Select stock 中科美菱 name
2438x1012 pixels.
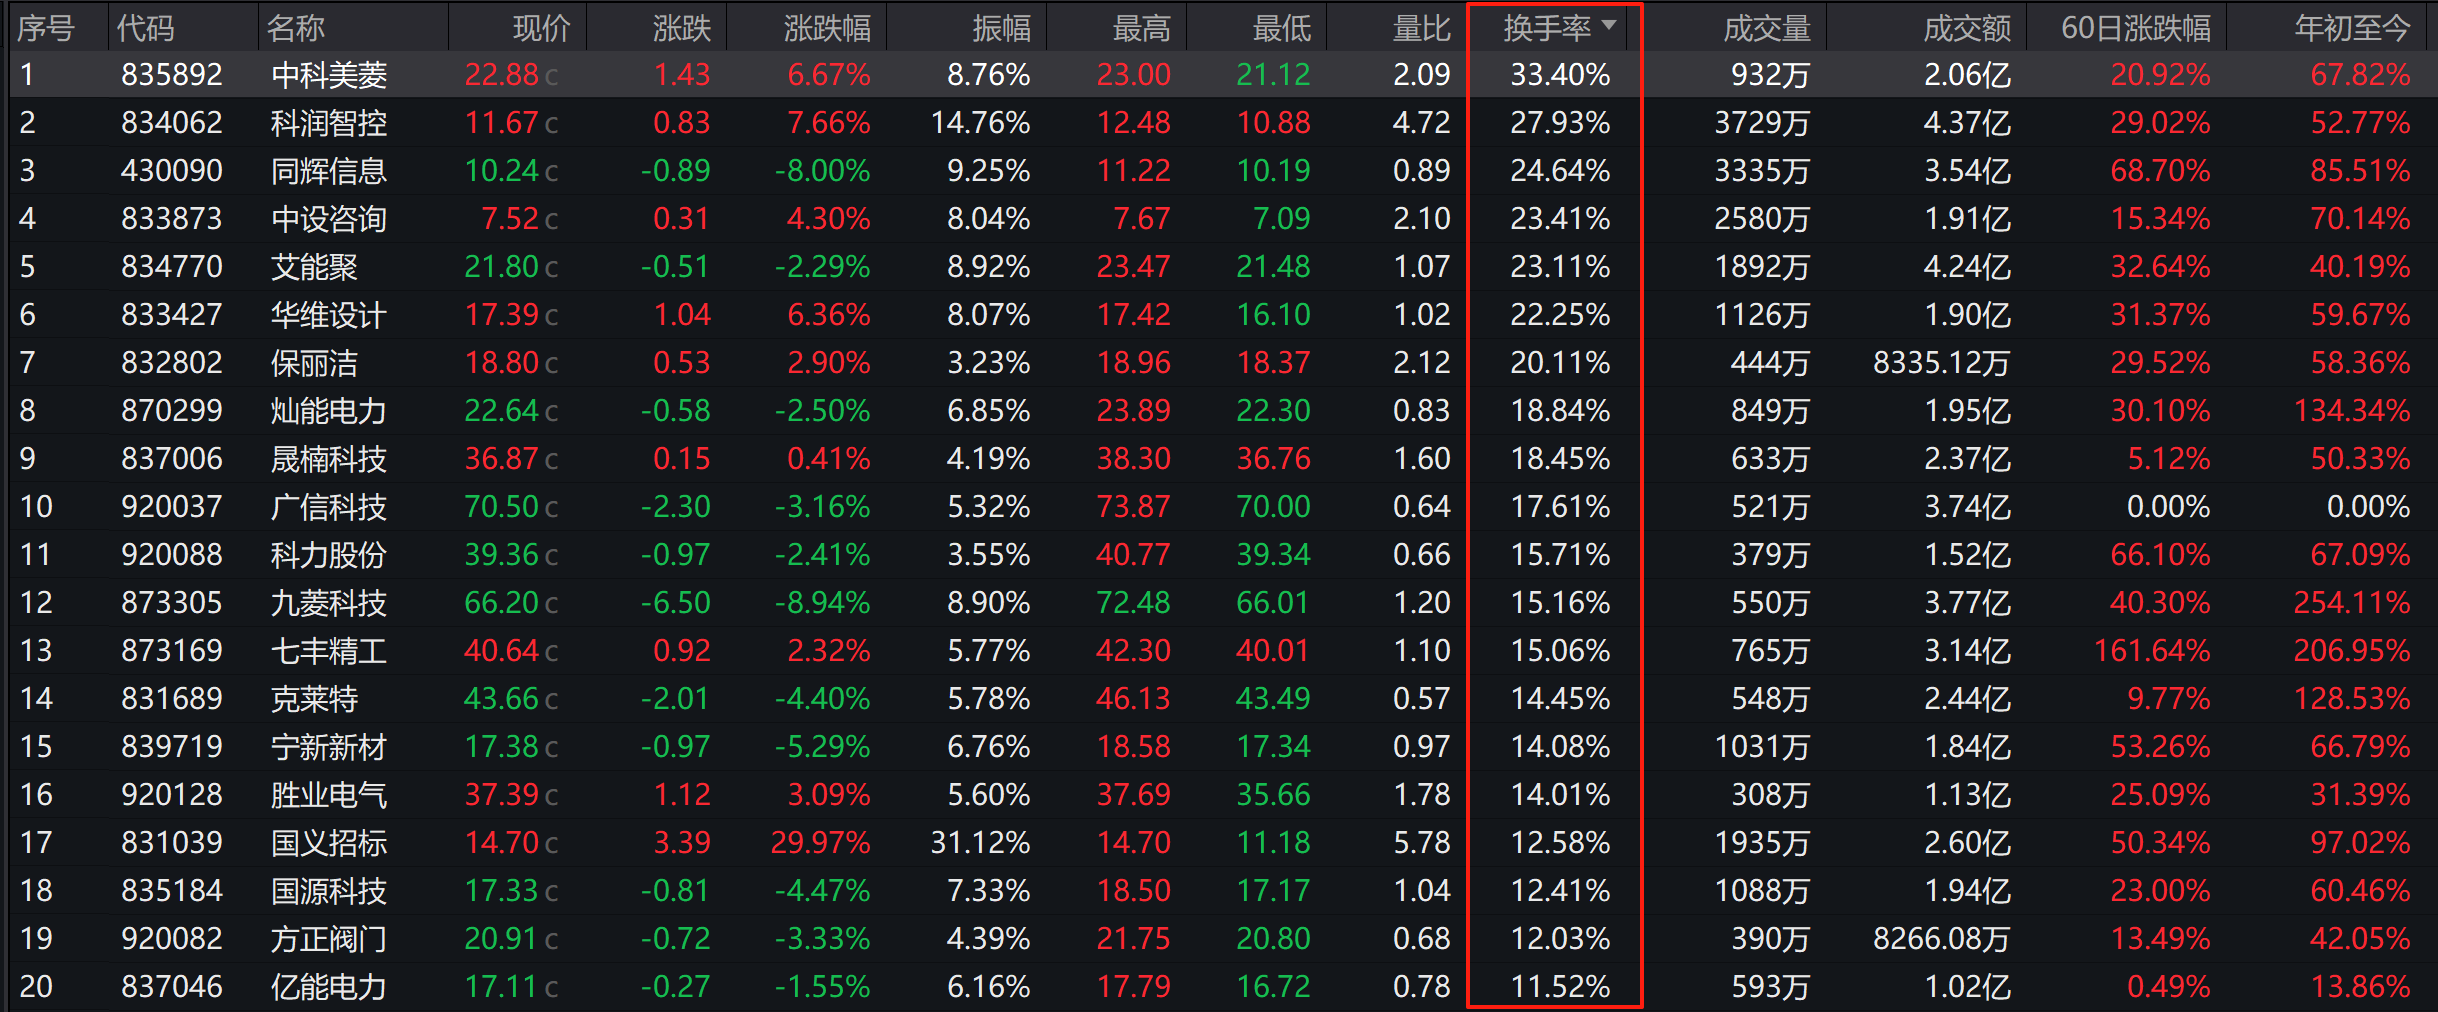(329, 75)
